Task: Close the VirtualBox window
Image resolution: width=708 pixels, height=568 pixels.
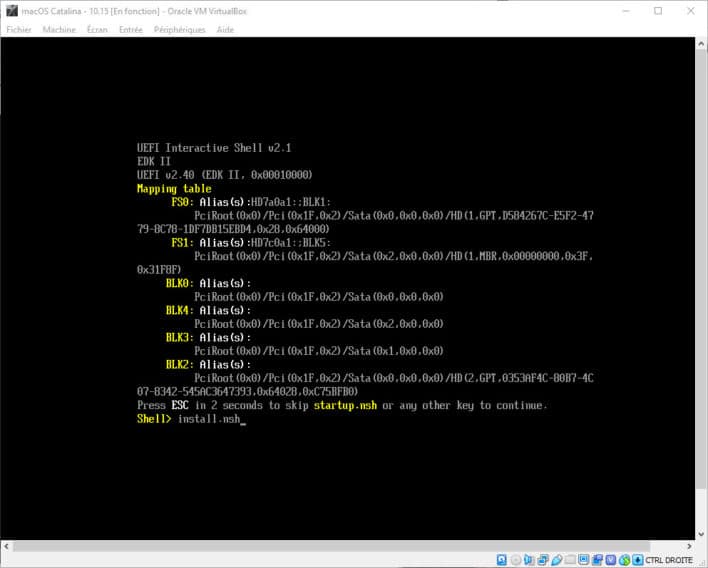Action: (x=691, y=11)
